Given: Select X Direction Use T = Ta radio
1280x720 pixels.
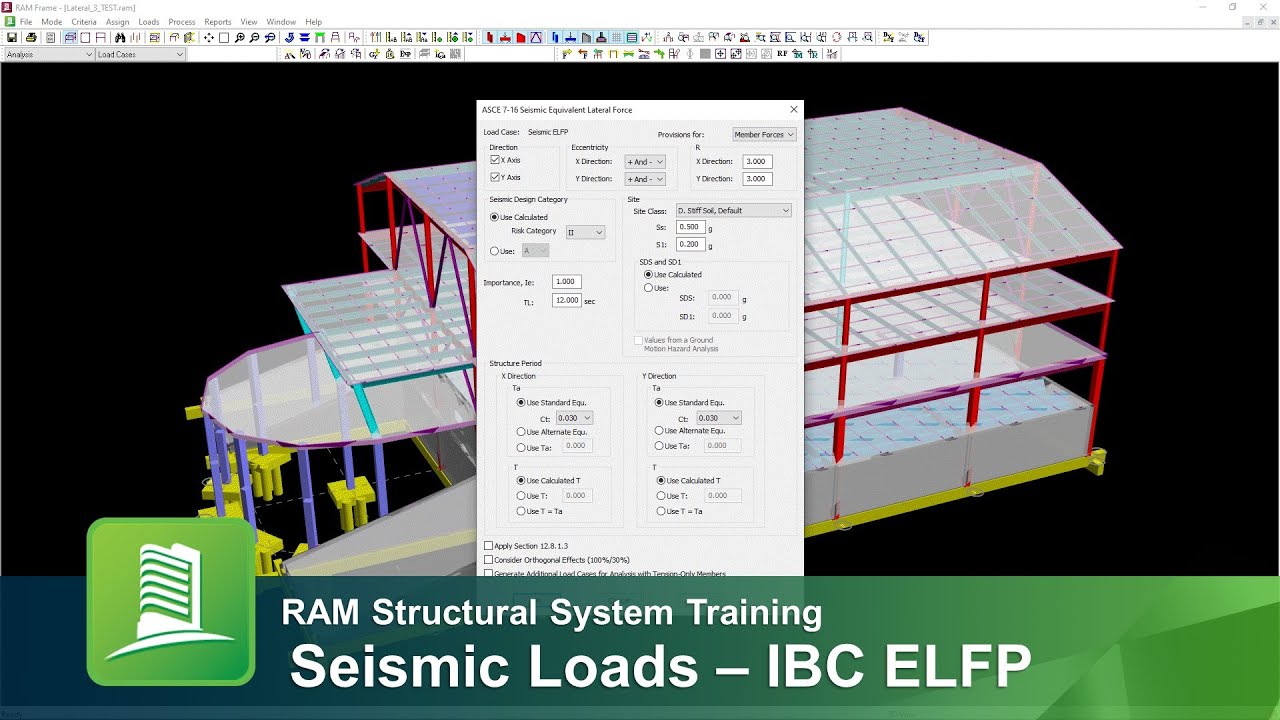Looking at the screenshot, I should (521, 511).
